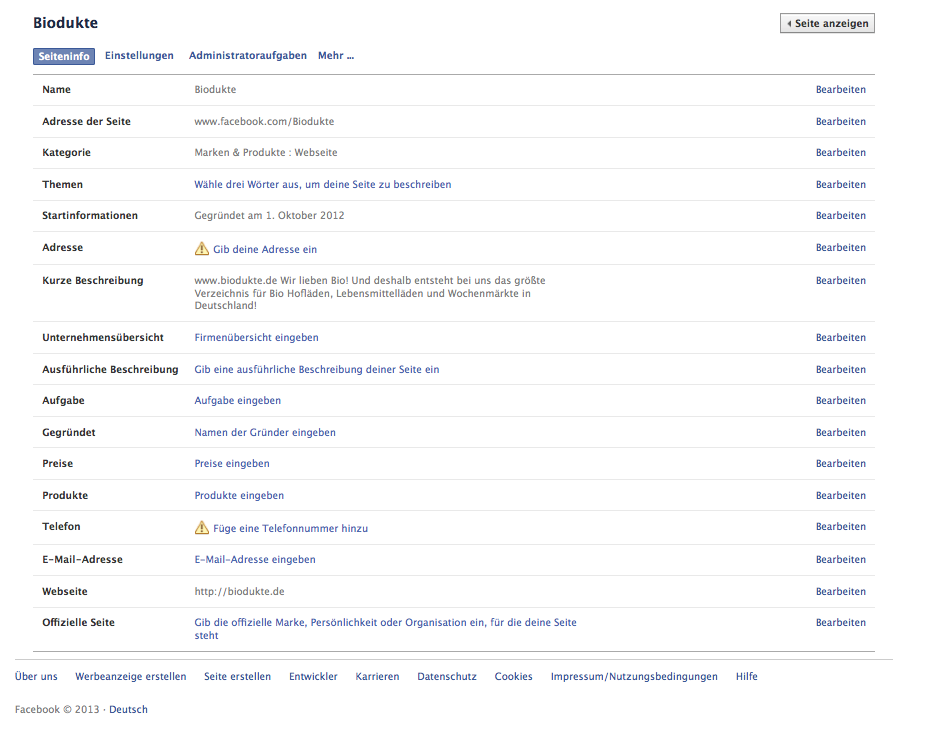Viewport: 943px width, 745px height.
Task: Click Bearbeiten in the Themen row
Action: point(840,185)
